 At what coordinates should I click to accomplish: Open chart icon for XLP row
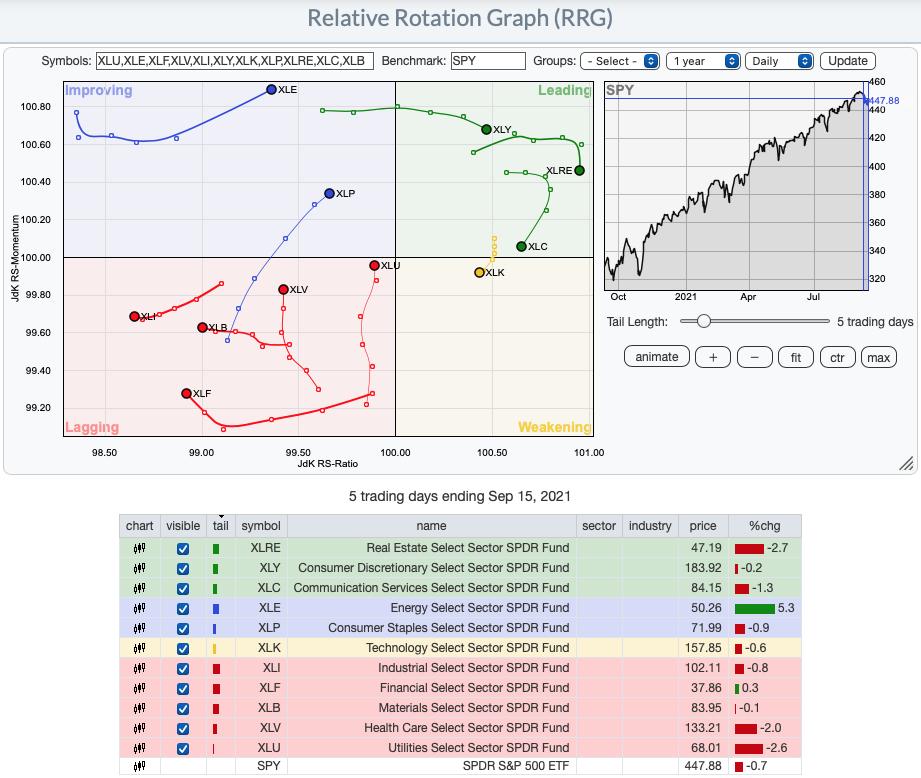[x=139, y=628]
